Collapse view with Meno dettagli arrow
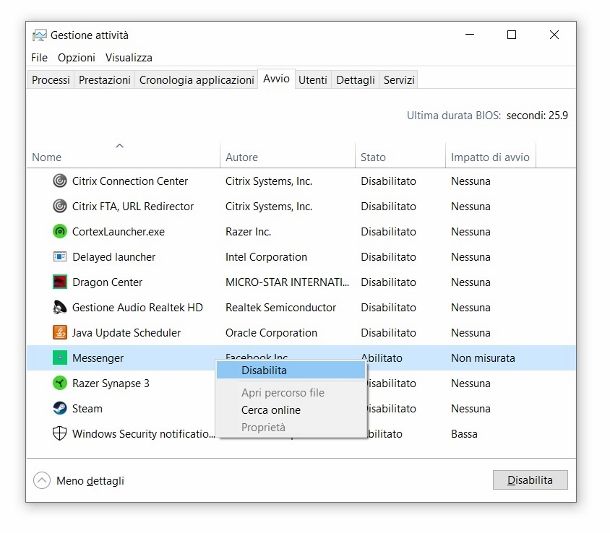The height and width of the screenshot is (533, 610). tap(42, 480)
